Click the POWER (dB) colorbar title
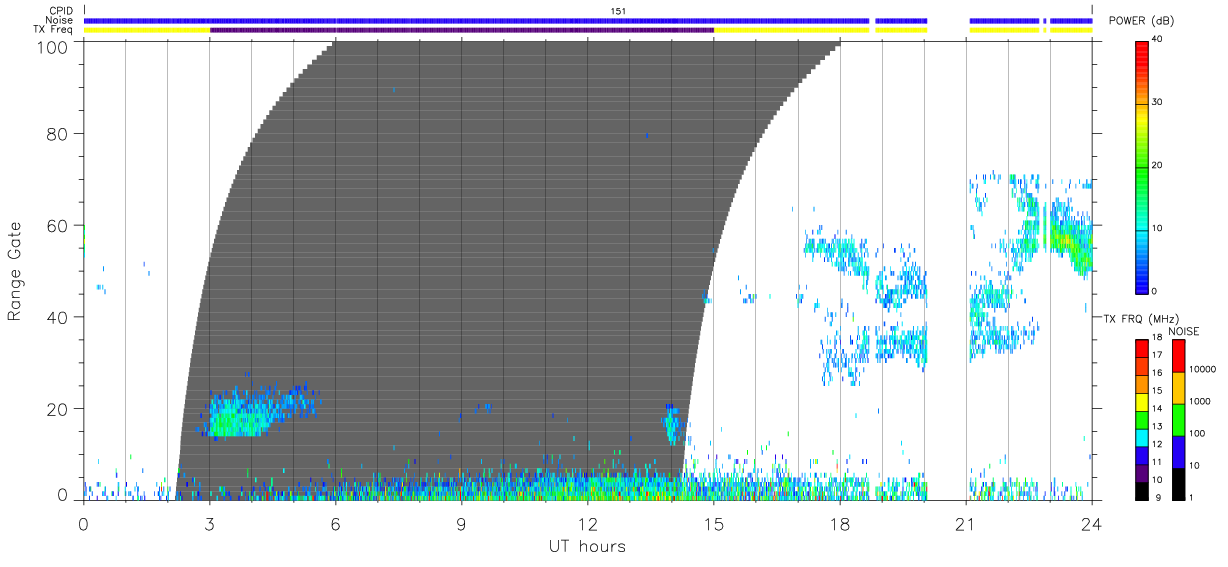1228x567 pixels. click(1142, 20)
